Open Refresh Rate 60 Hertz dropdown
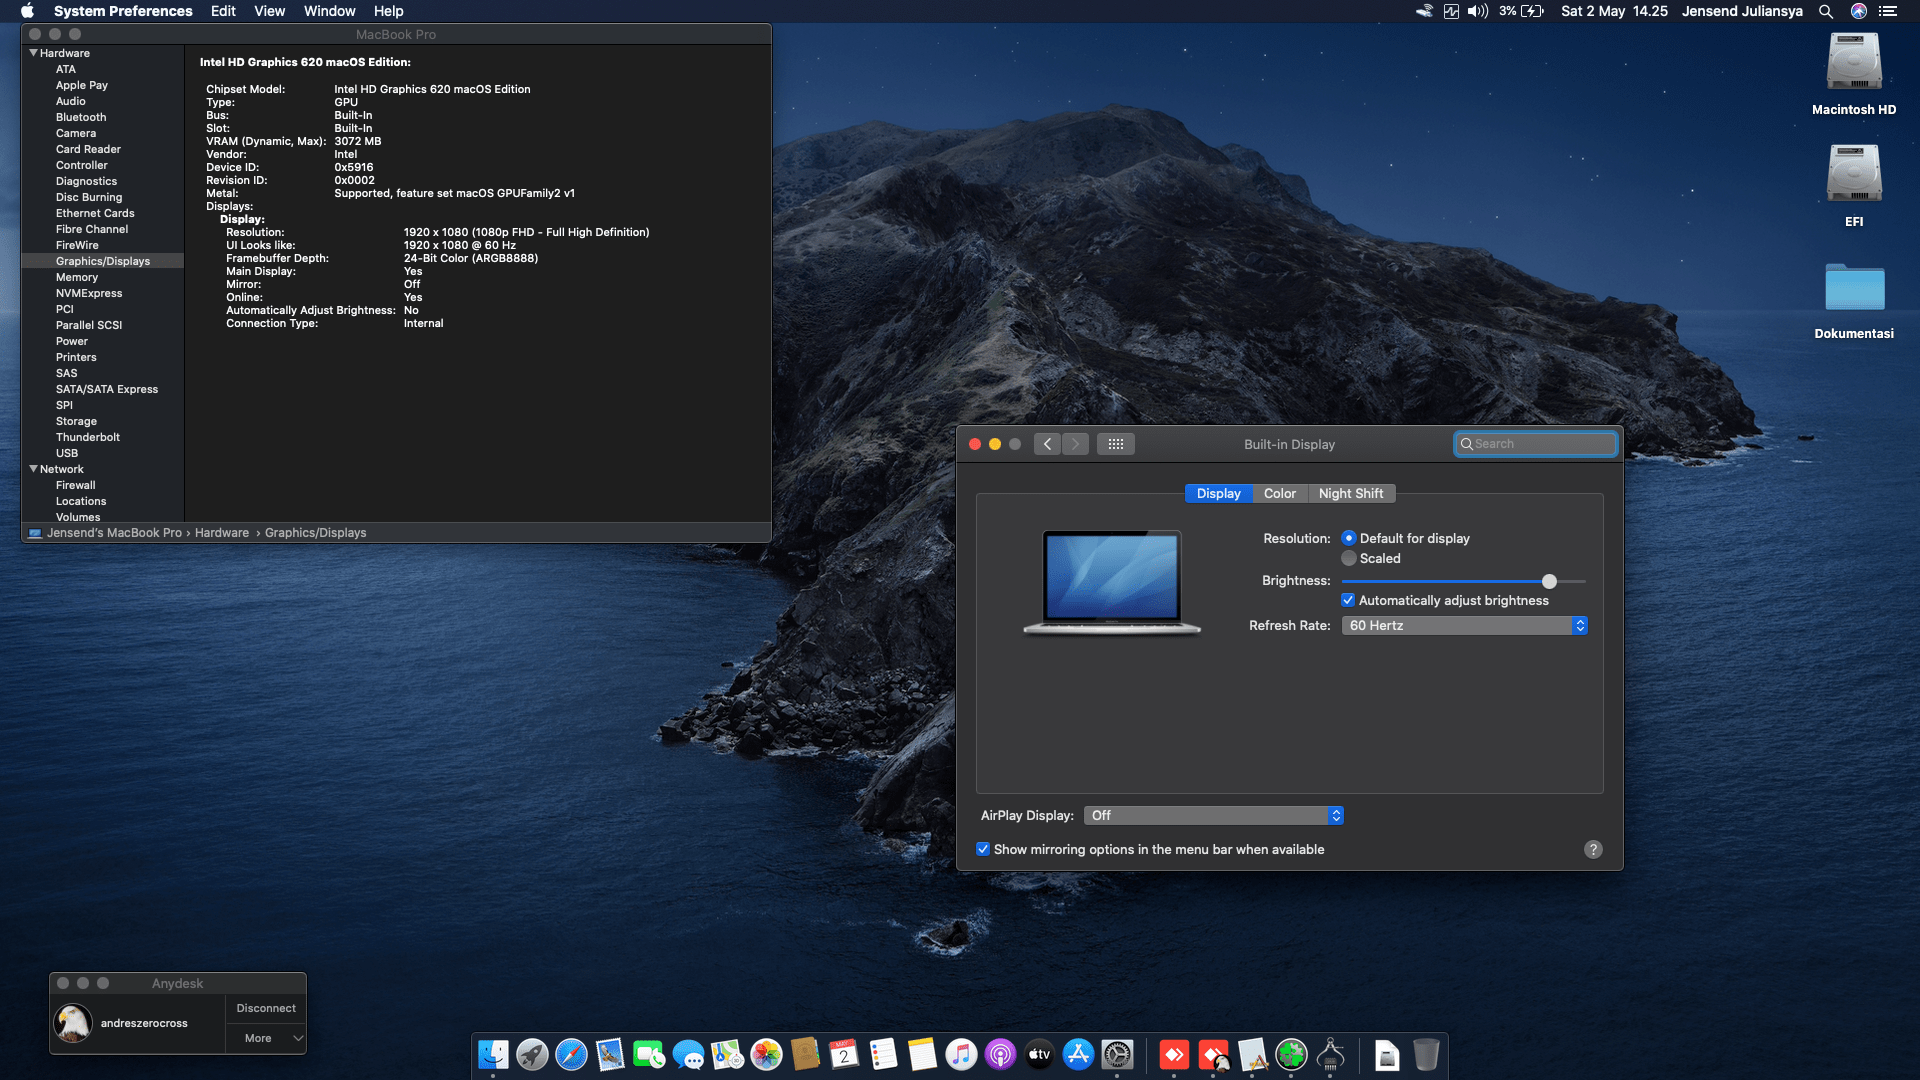1920x1080 pixels. (1464, 625)
